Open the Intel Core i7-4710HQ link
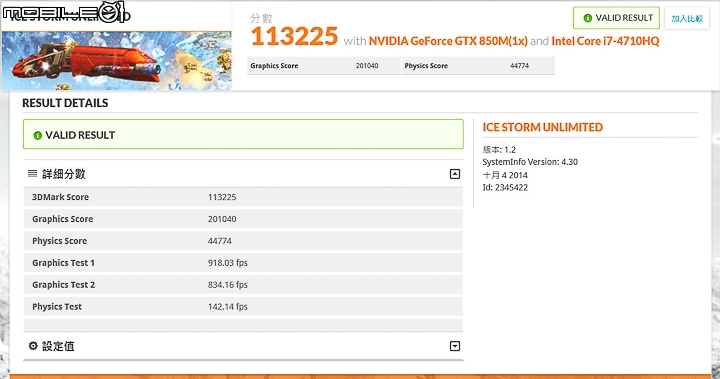Image resolution: width=720 pixels, height=379 pixels. pos(605,41)
